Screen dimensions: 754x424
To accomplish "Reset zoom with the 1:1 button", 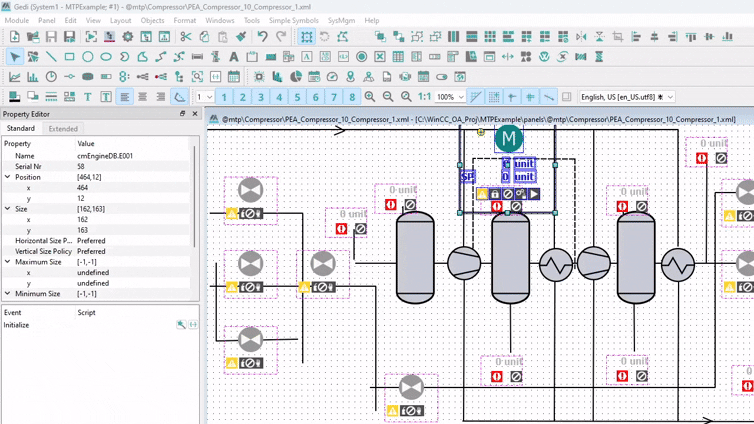I will 424,97.
